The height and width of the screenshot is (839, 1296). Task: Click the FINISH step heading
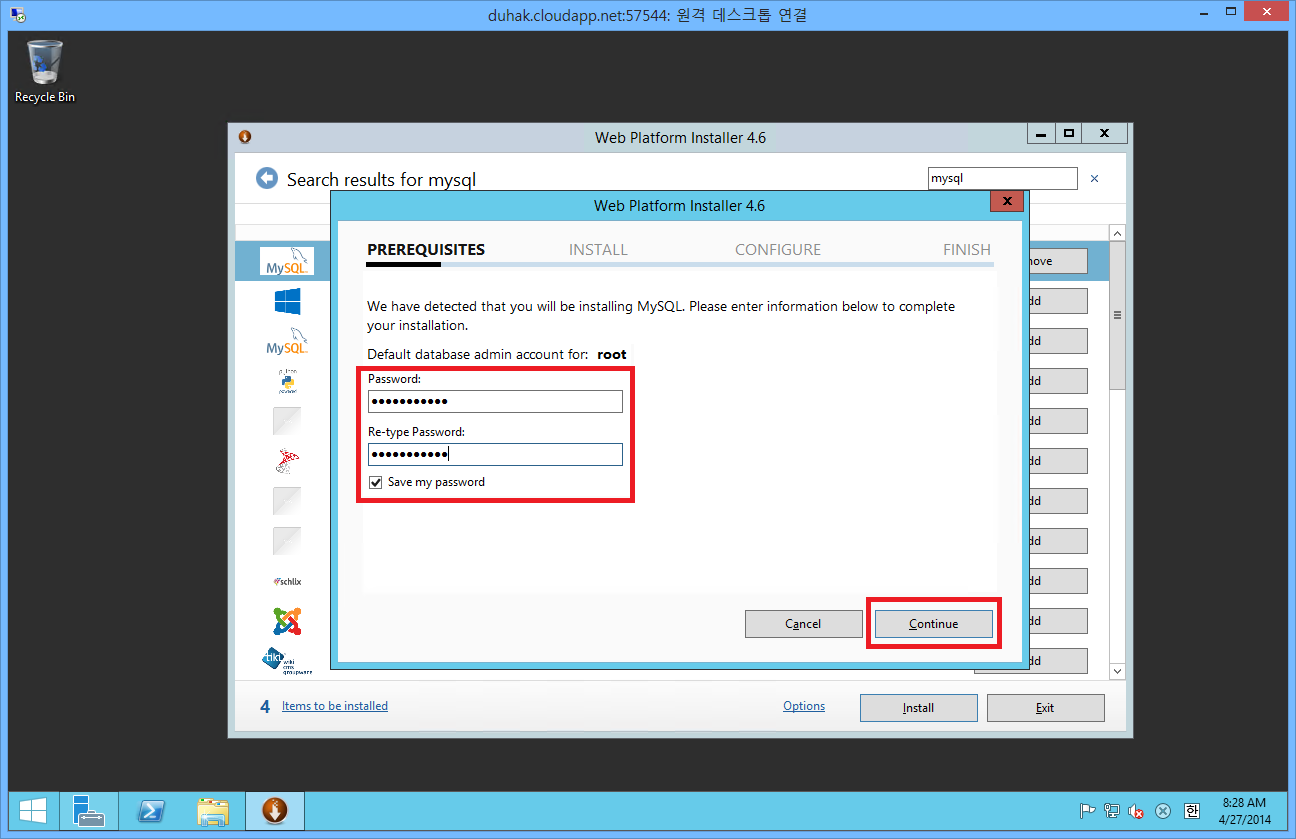[x=967, y=250]
